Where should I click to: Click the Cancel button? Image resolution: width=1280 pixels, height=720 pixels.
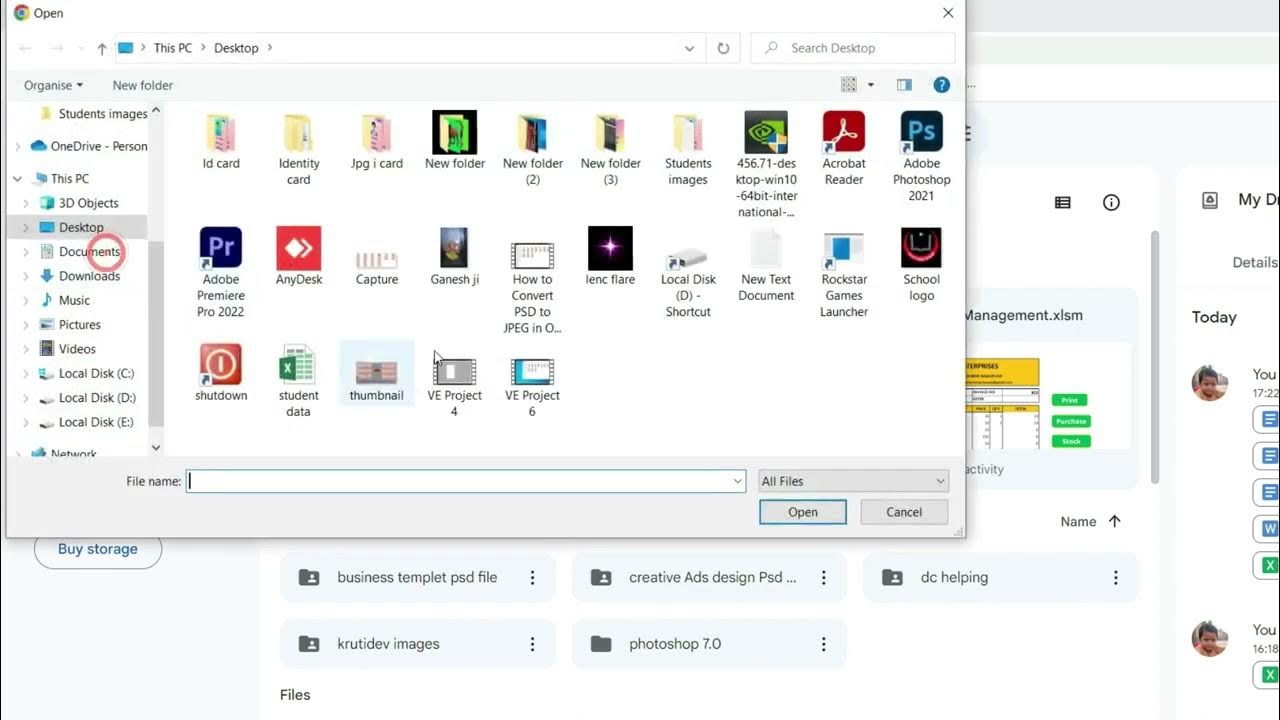point(904,512)
